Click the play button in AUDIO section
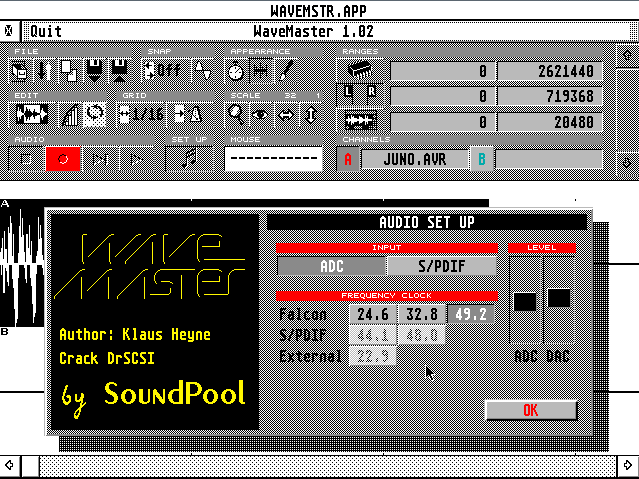This screenshot has width=639, height=479. [137, 159]
